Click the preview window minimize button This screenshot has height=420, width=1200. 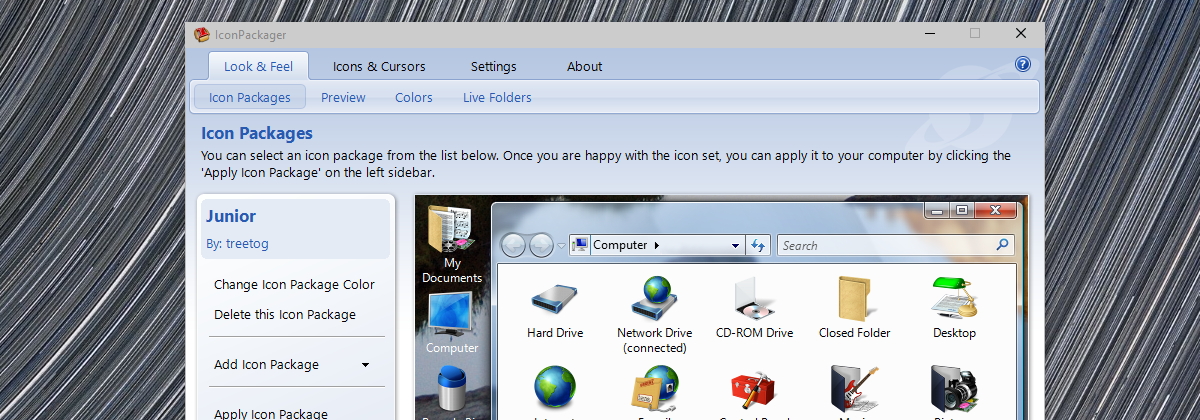(x=935, y=210)
